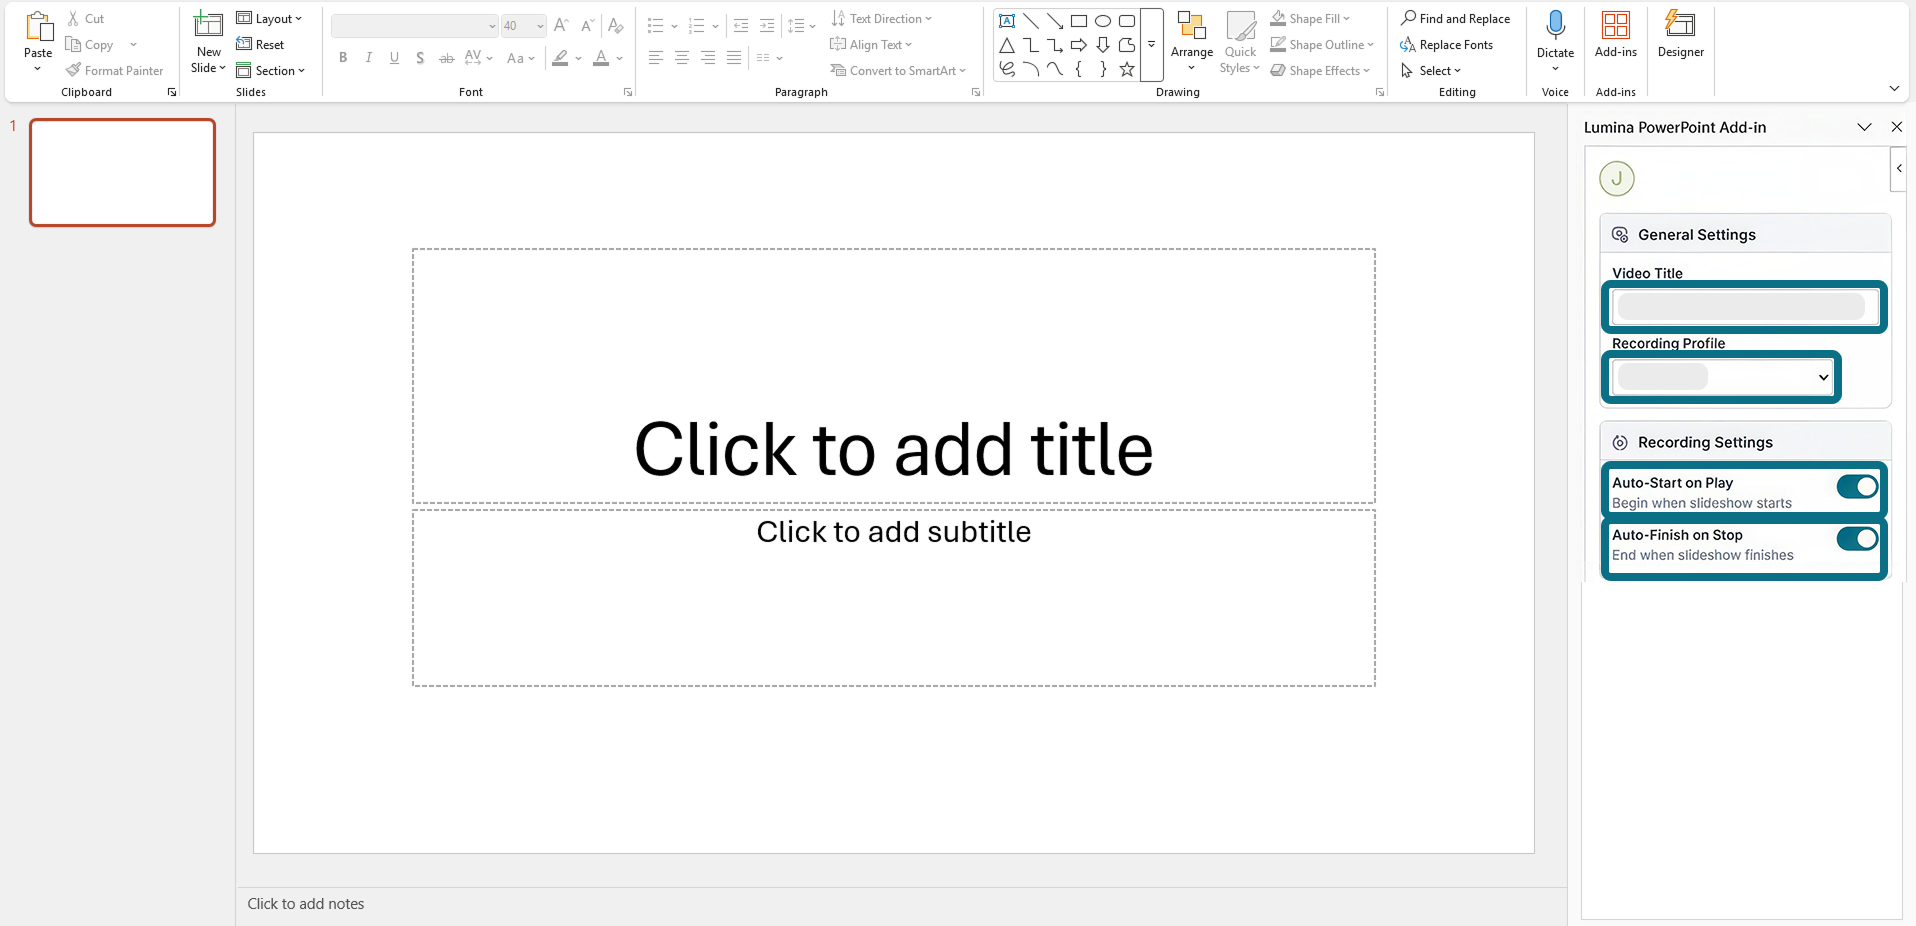Open Align Text menu
Viewport: 1916px width, 926px height.
[x=871, y=45]
